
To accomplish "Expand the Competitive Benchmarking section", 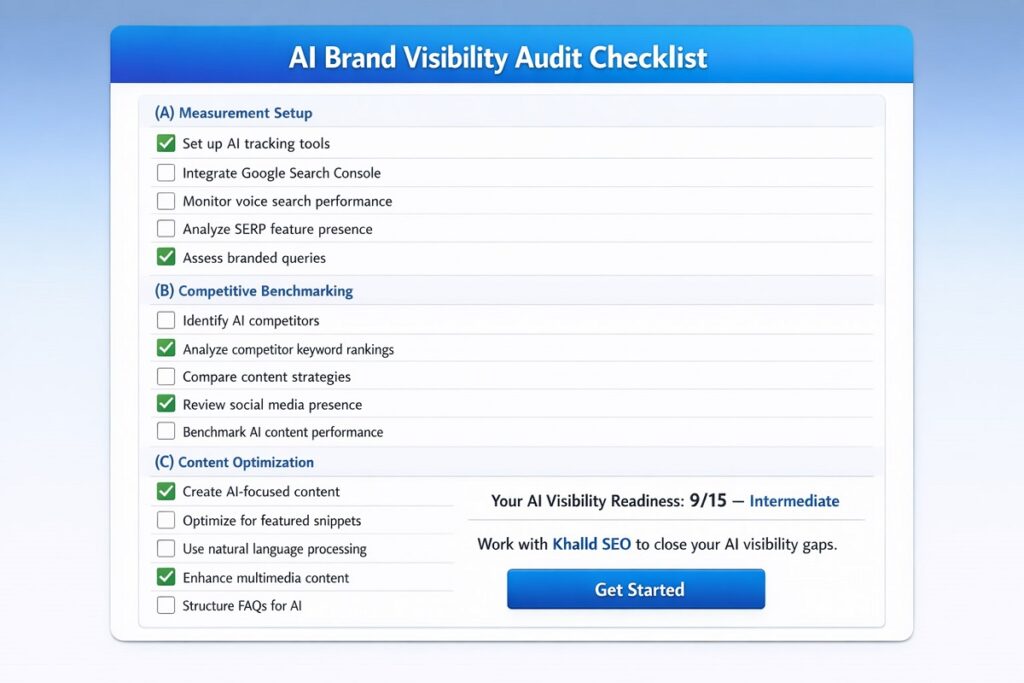I will tap(251, 290).
